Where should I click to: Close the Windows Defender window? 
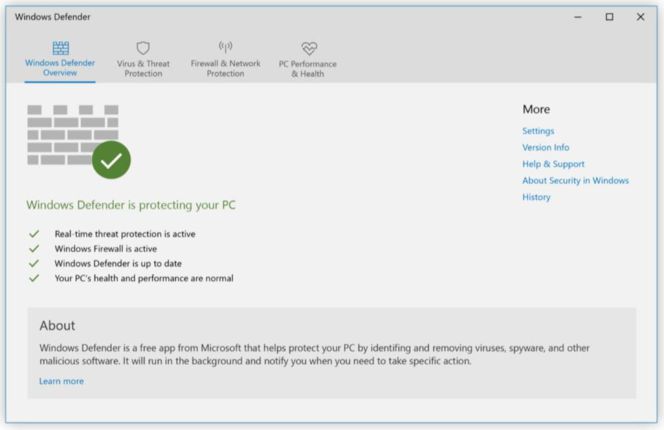640,17
